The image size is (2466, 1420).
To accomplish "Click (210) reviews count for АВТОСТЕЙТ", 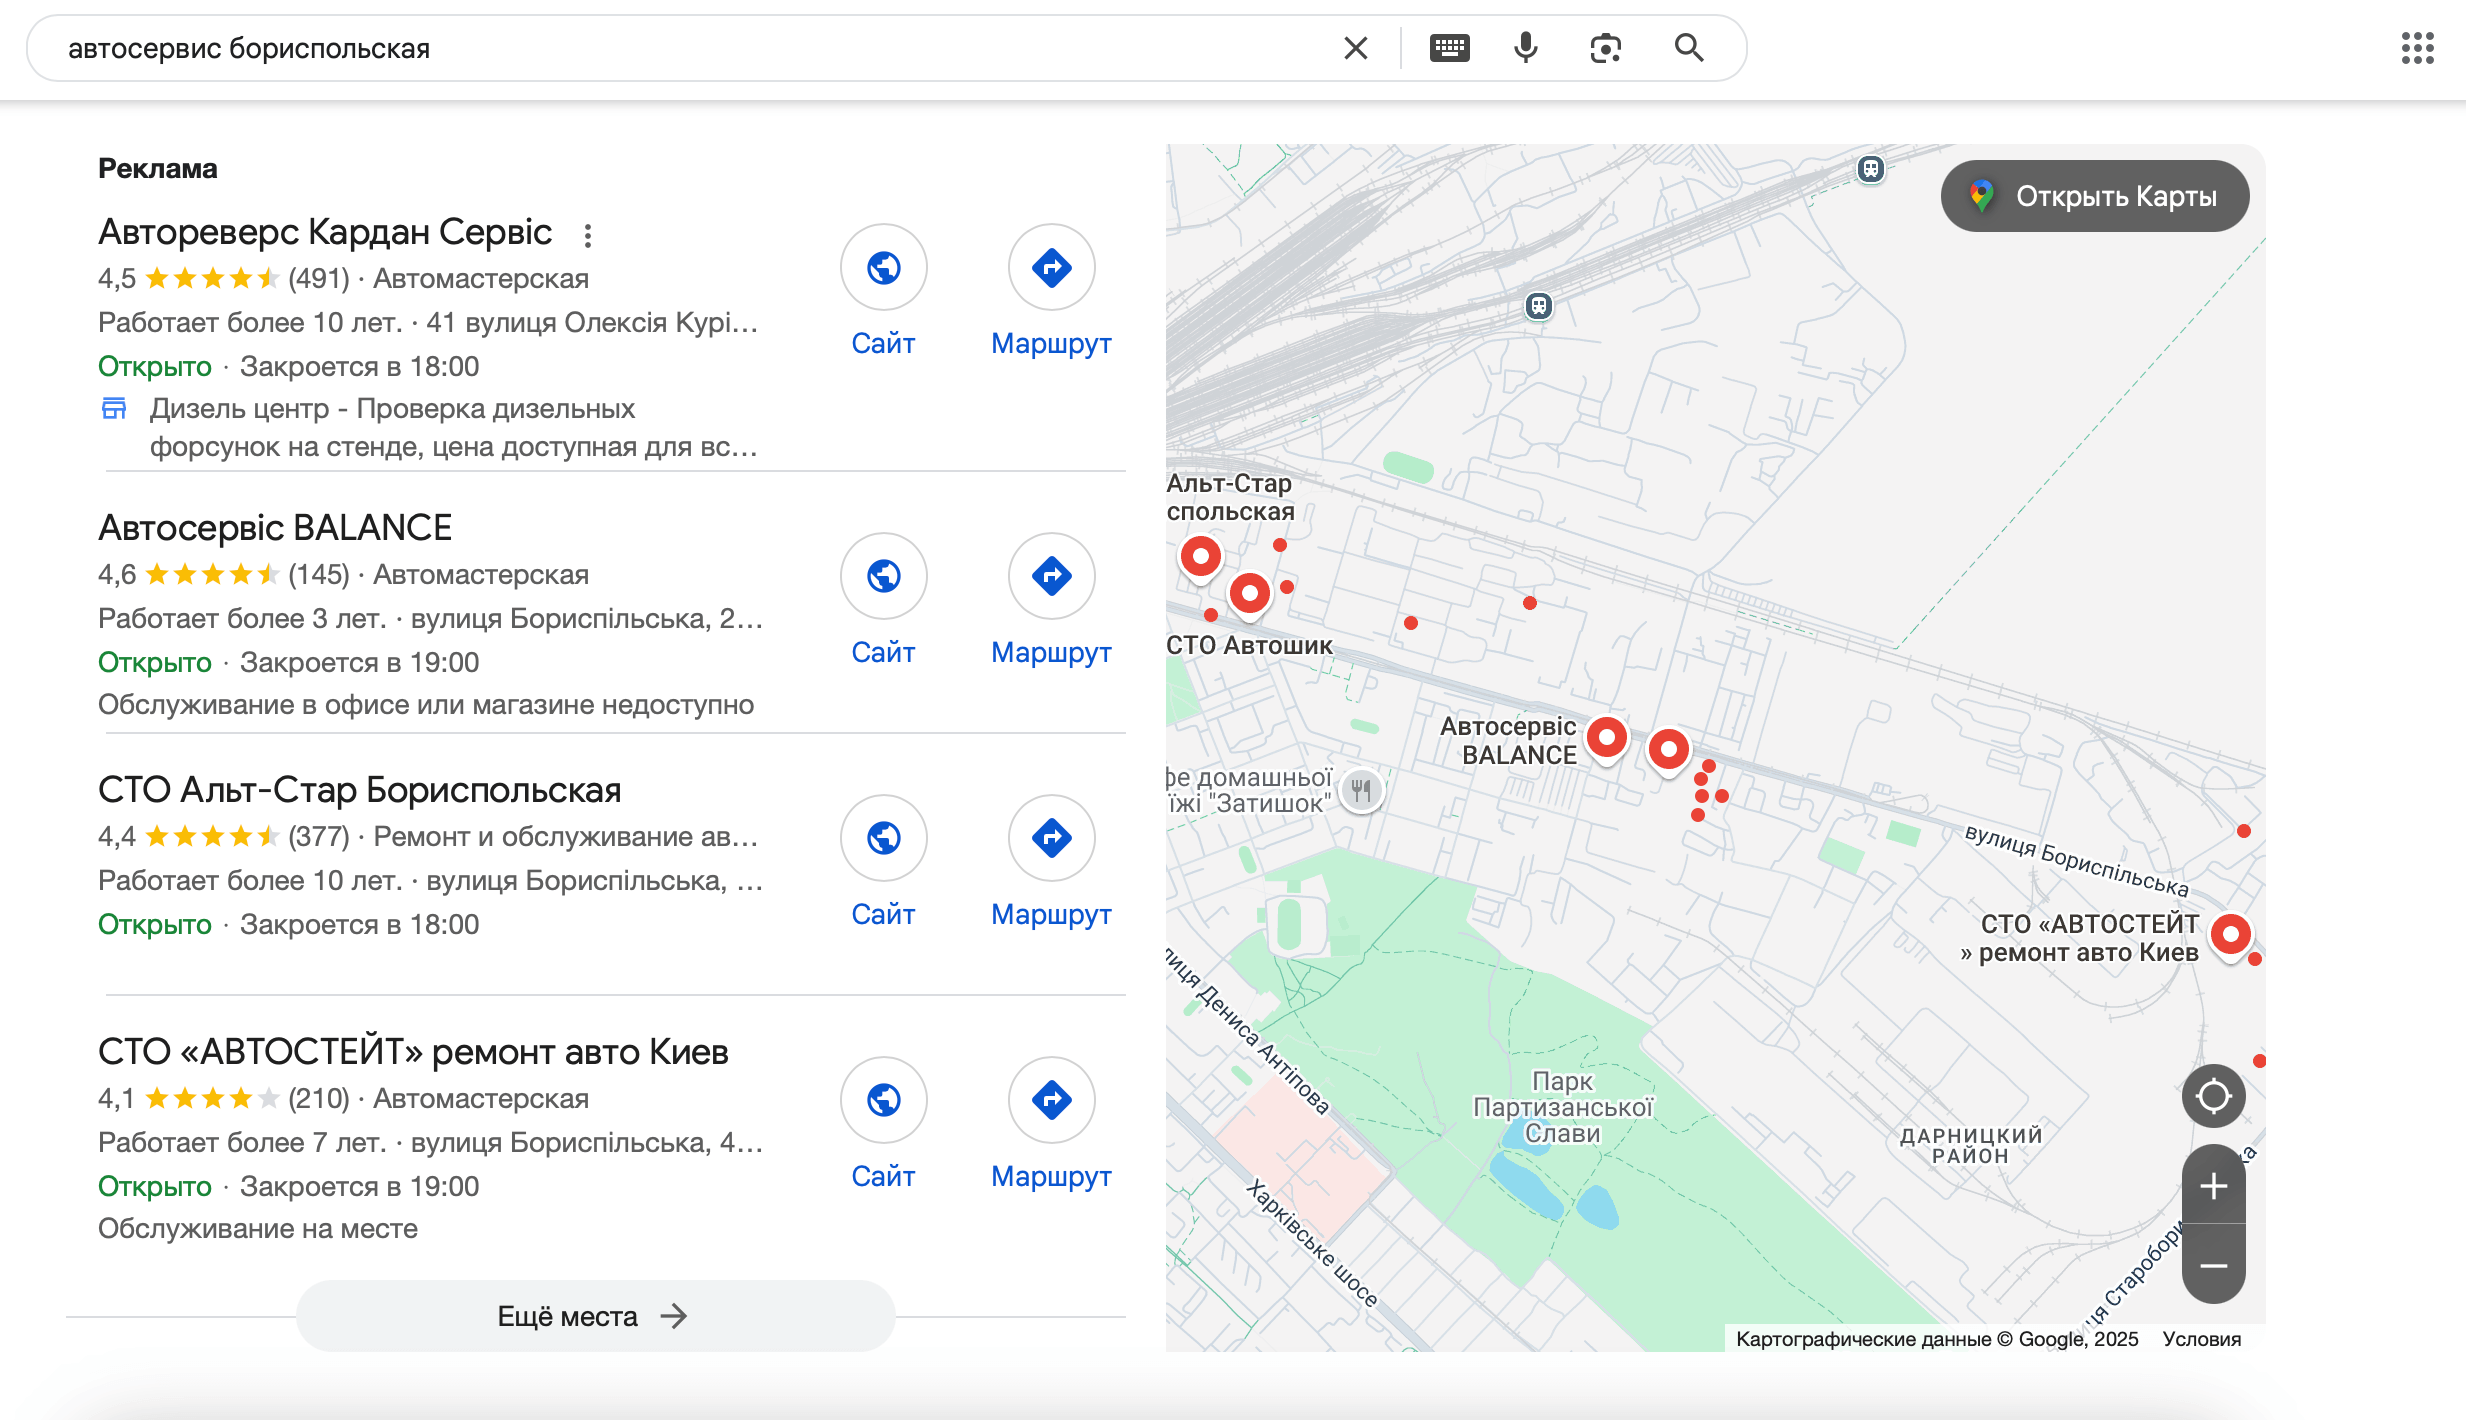I will 319,1099.
